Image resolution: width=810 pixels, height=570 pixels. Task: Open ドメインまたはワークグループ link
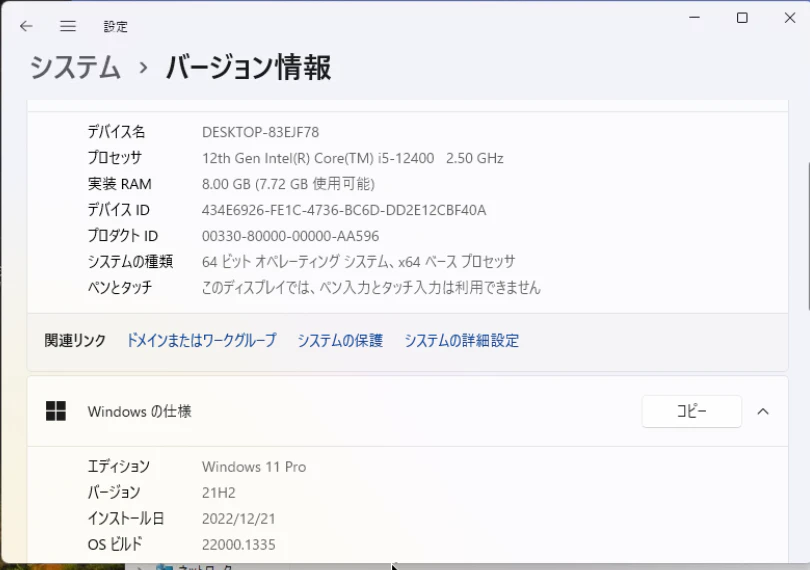[201, 340]
